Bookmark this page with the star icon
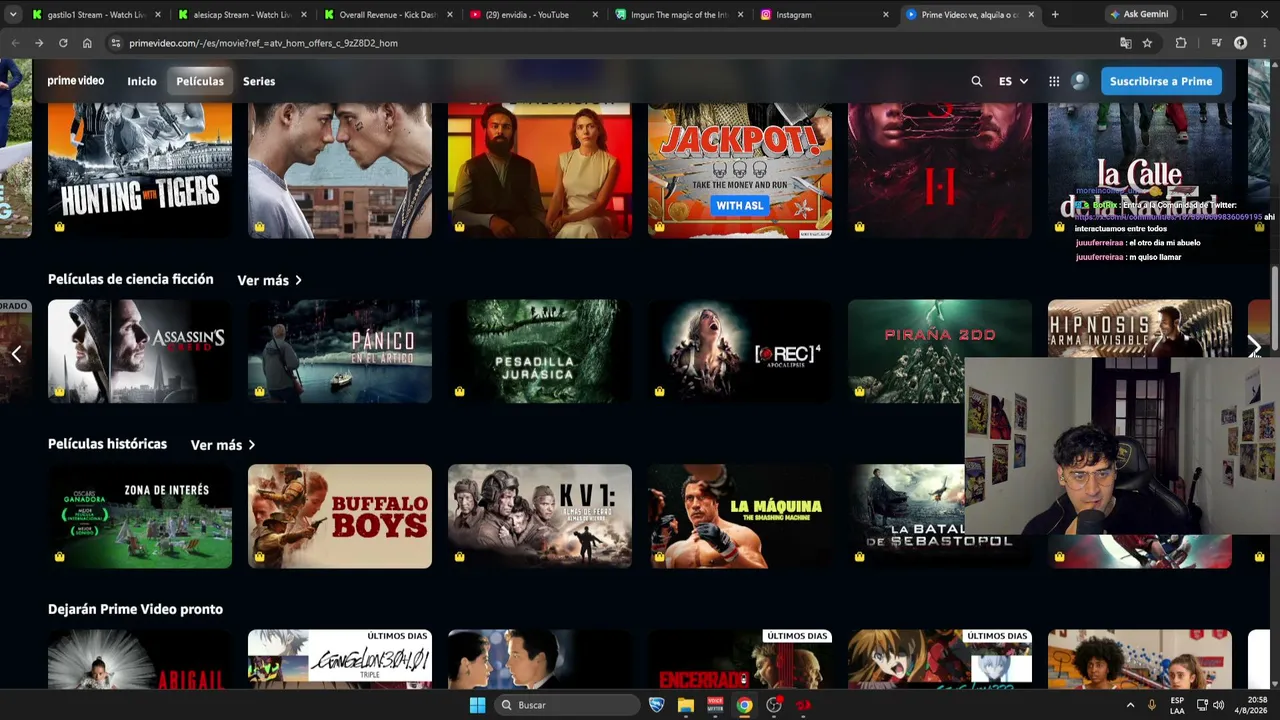 point(1147,43)
